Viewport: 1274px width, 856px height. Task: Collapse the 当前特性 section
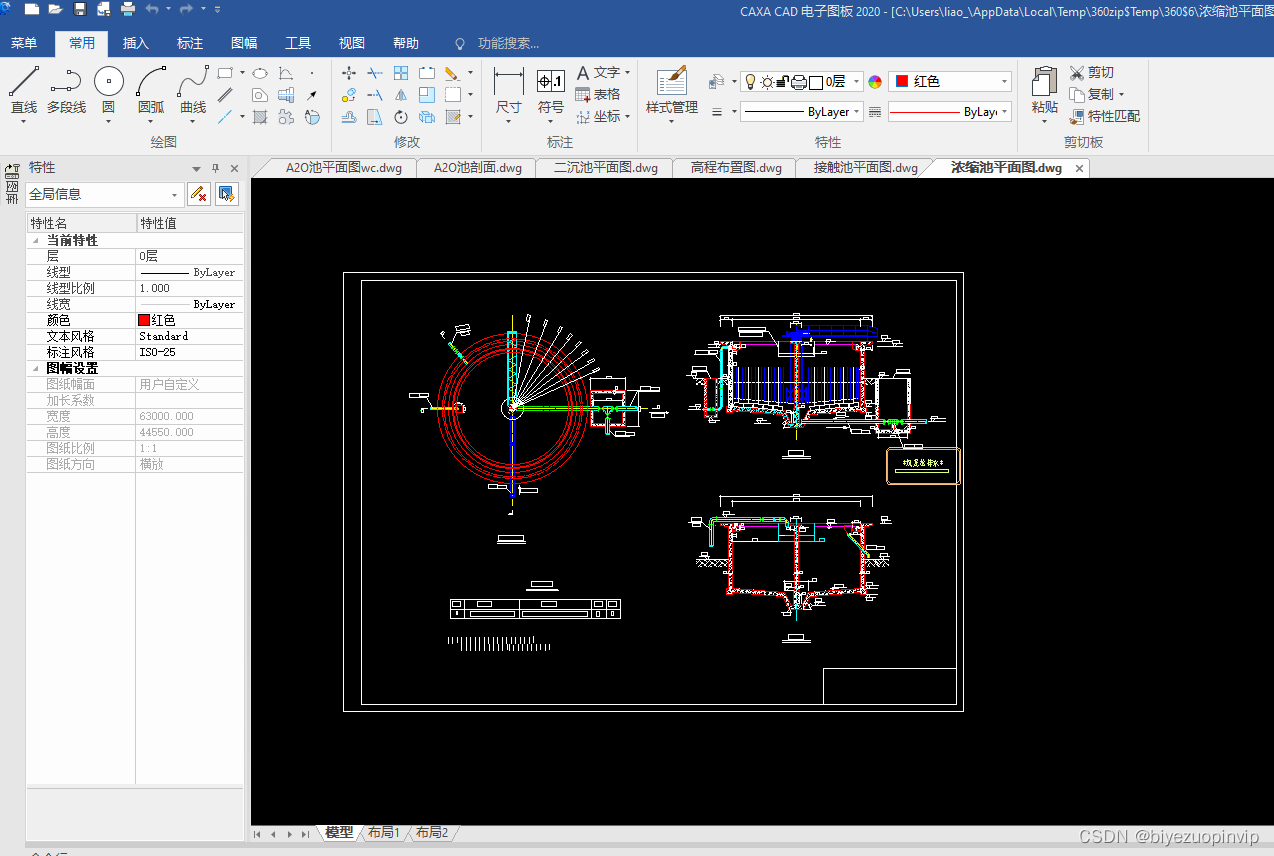point(37,241)
